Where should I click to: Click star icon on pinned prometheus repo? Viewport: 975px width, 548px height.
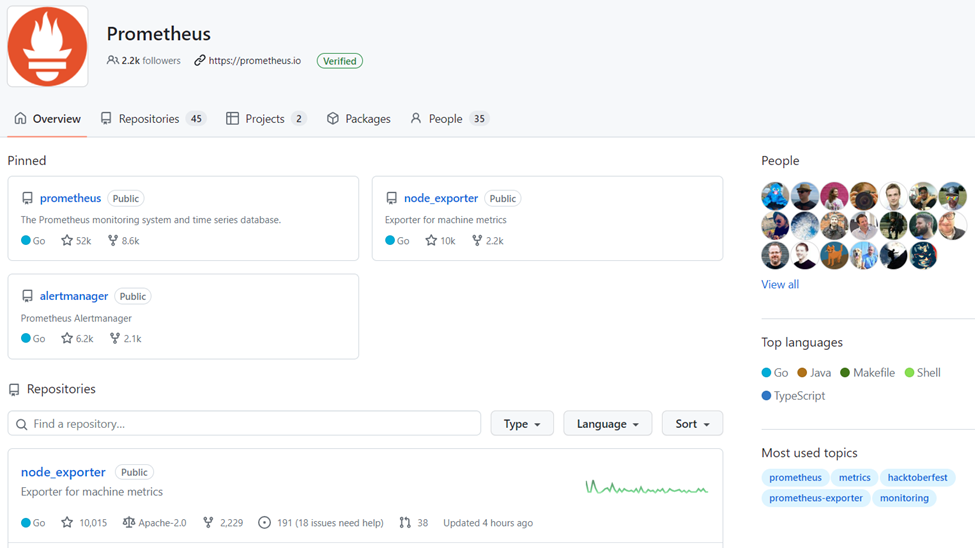point(67,241)
